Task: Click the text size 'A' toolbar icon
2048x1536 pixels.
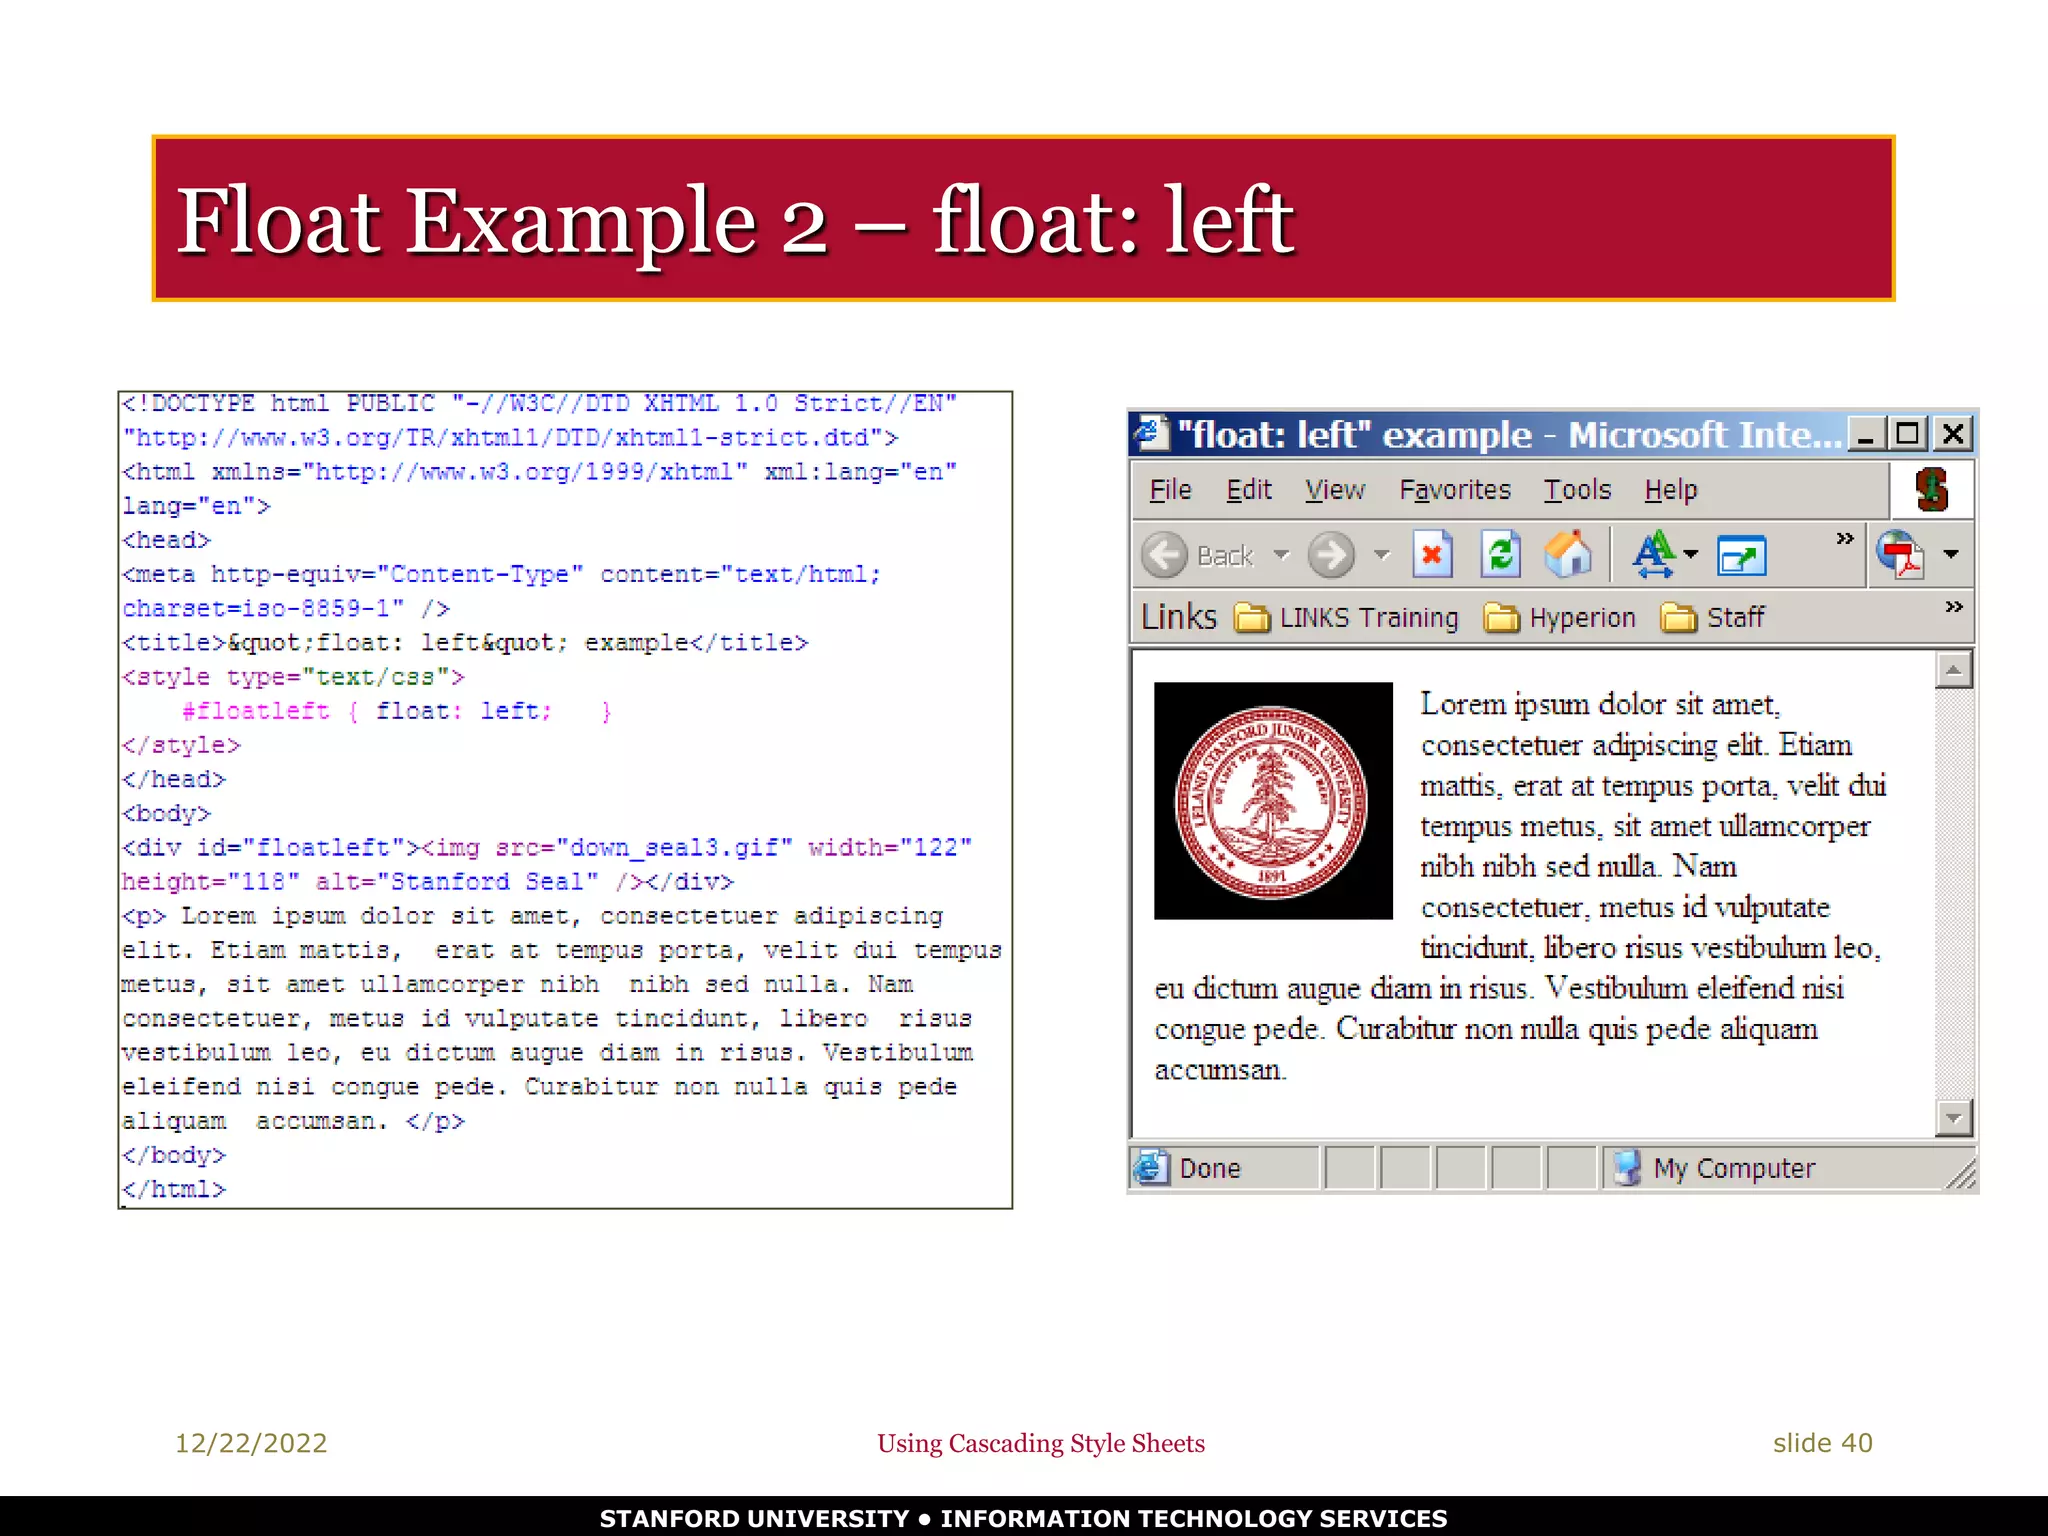Action: coord(1653,554)
